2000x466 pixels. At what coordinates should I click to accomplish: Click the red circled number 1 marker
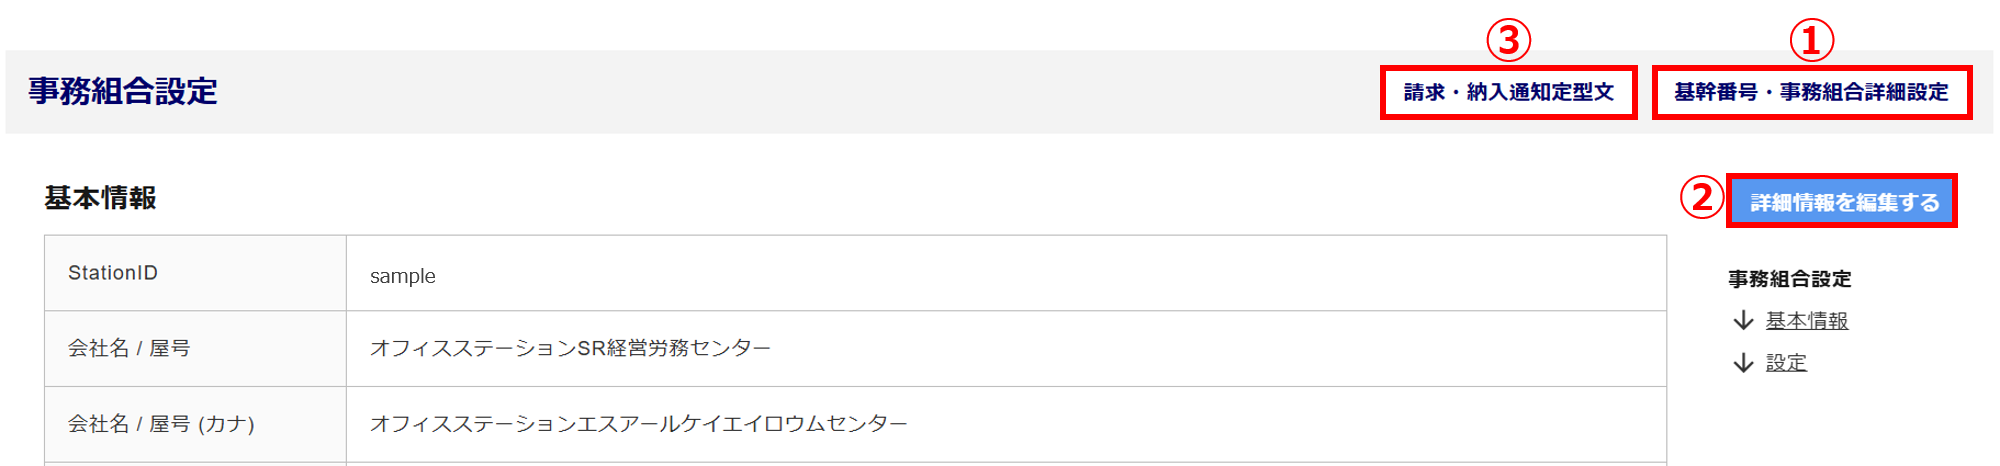(x=1811, y=40)
